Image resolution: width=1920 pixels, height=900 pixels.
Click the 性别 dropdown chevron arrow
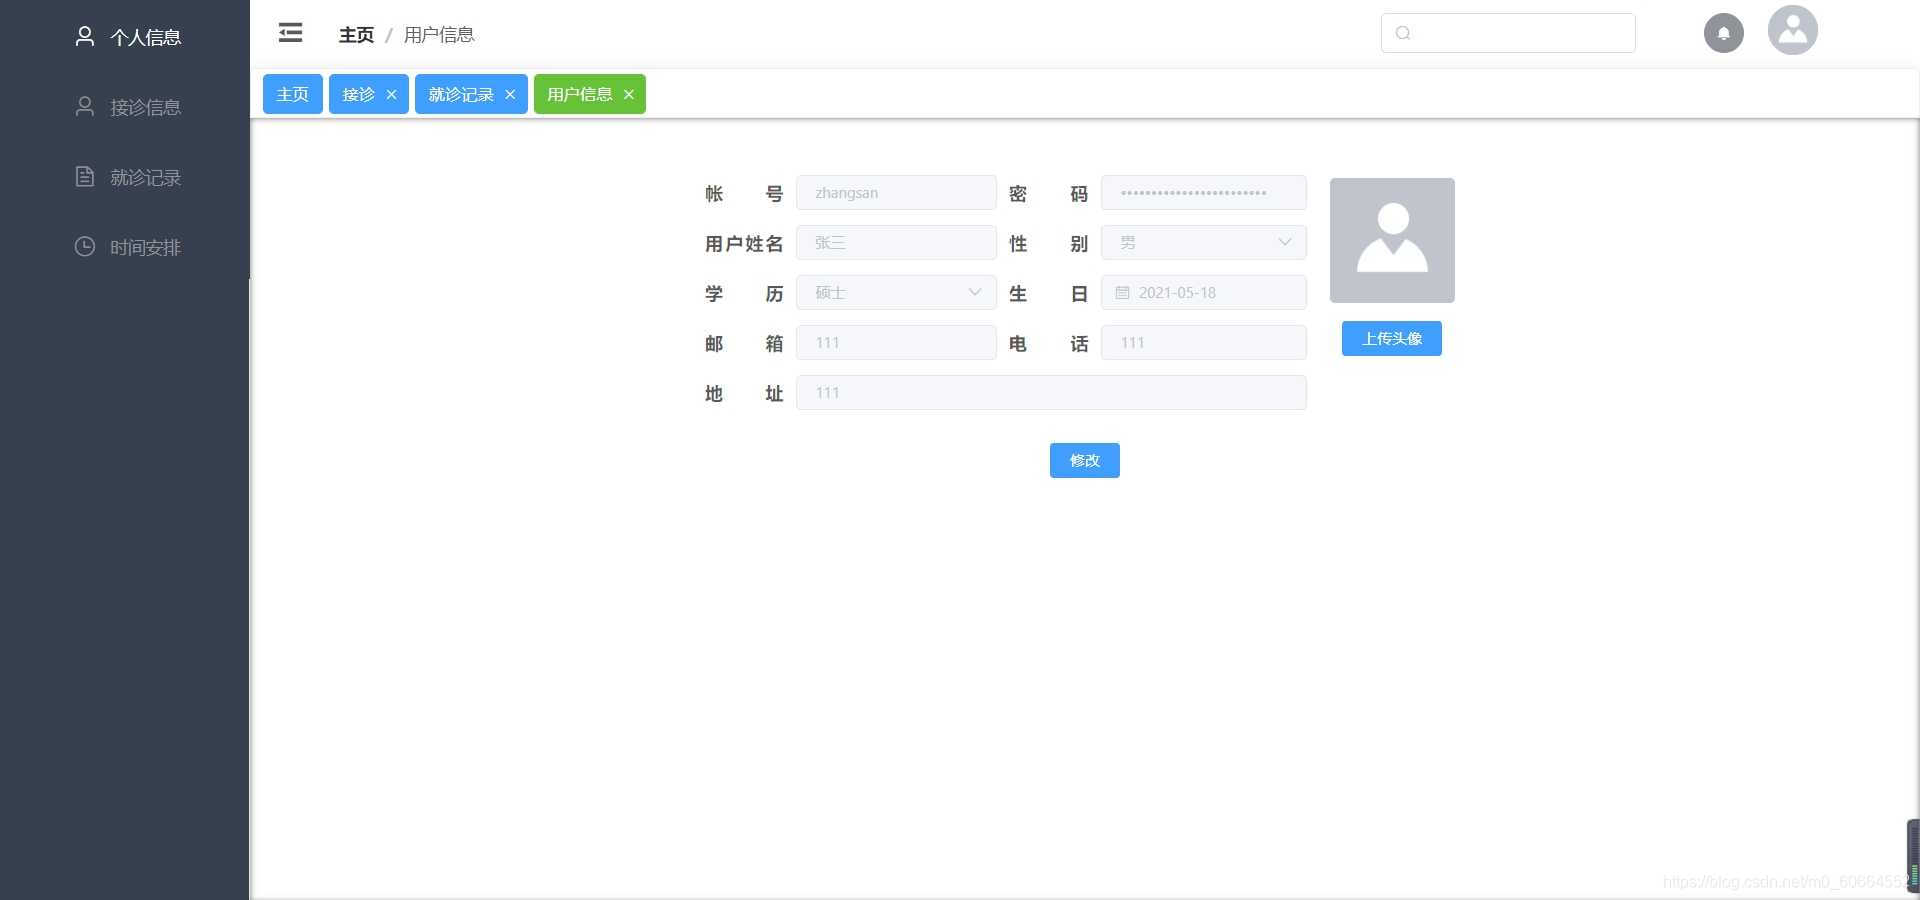1284,242
